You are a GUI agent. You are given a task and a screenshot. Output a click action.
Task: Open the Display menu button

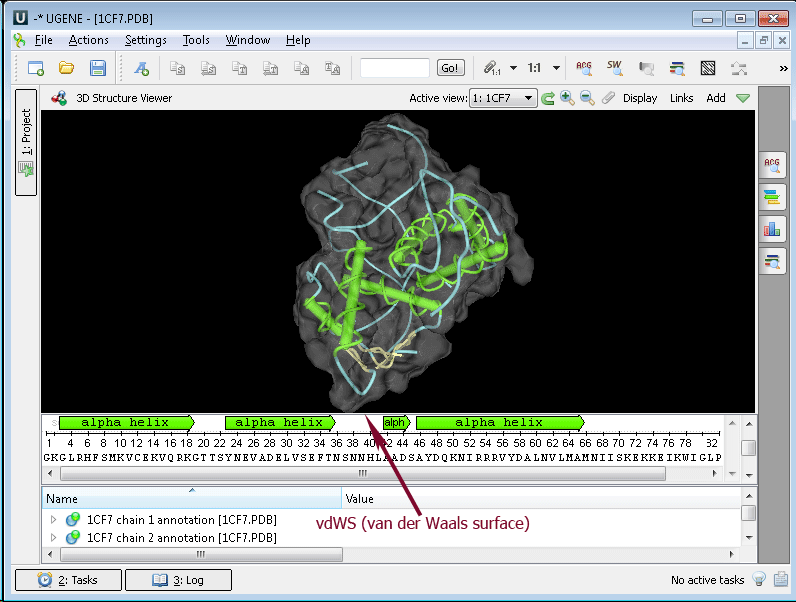point(640,98)
